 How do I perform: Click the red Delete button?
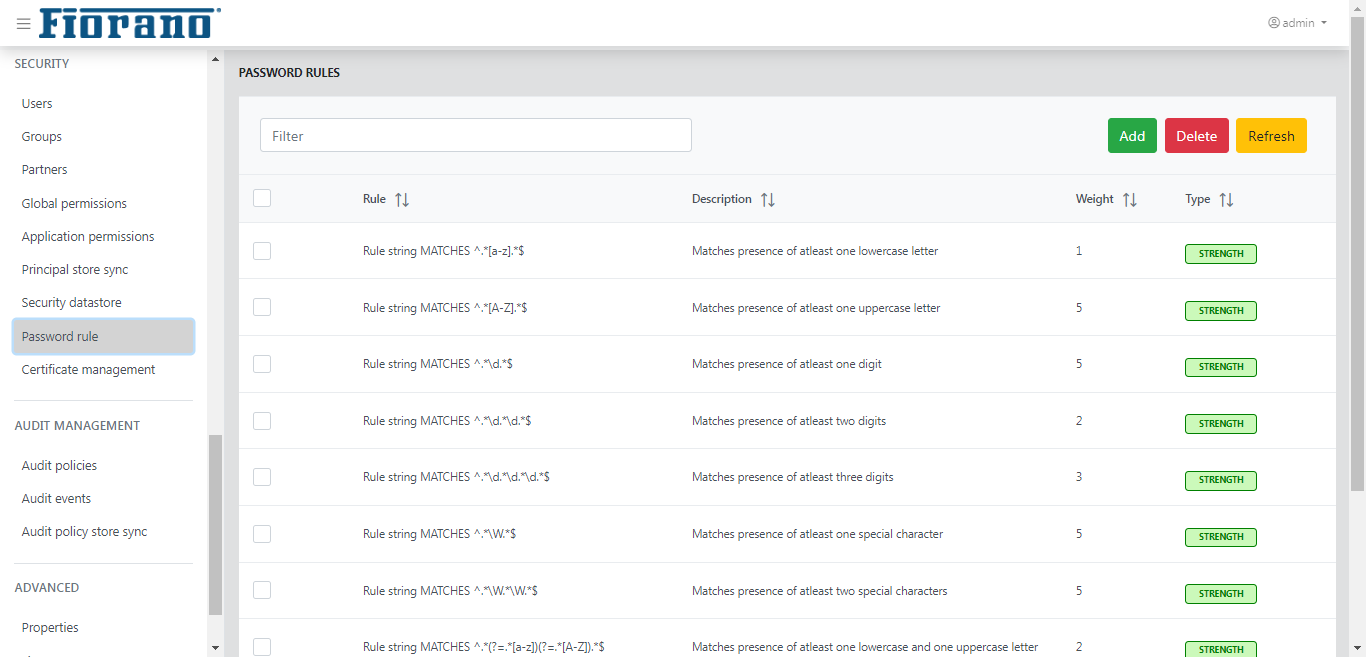(1196, 136)
